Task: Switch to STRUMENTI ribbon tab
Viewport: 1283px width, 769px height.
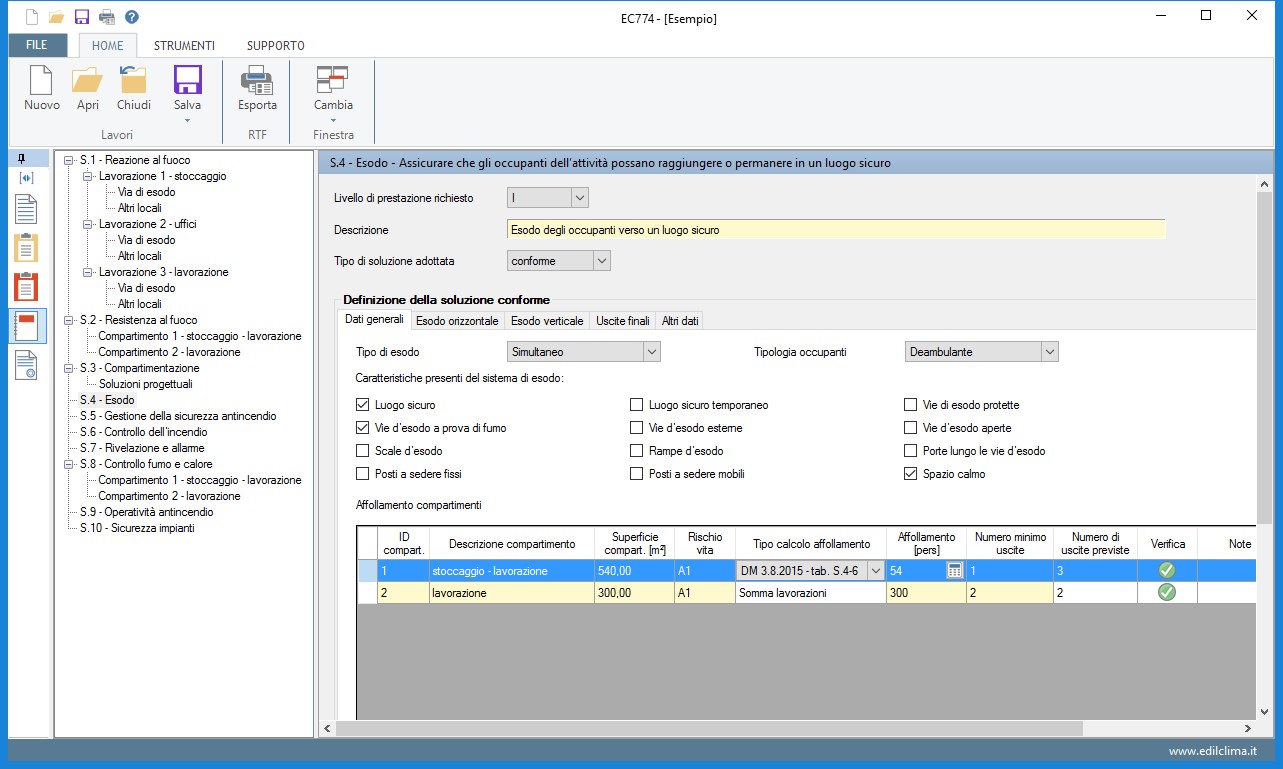Action: 184,45
